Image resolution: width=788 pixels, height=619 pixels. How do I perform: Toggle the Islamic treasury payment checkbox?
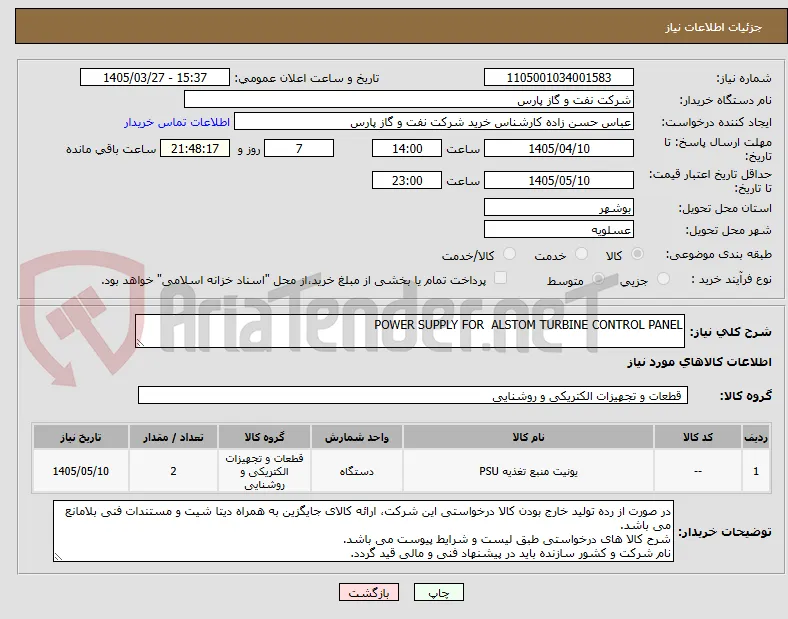point(501,278)
